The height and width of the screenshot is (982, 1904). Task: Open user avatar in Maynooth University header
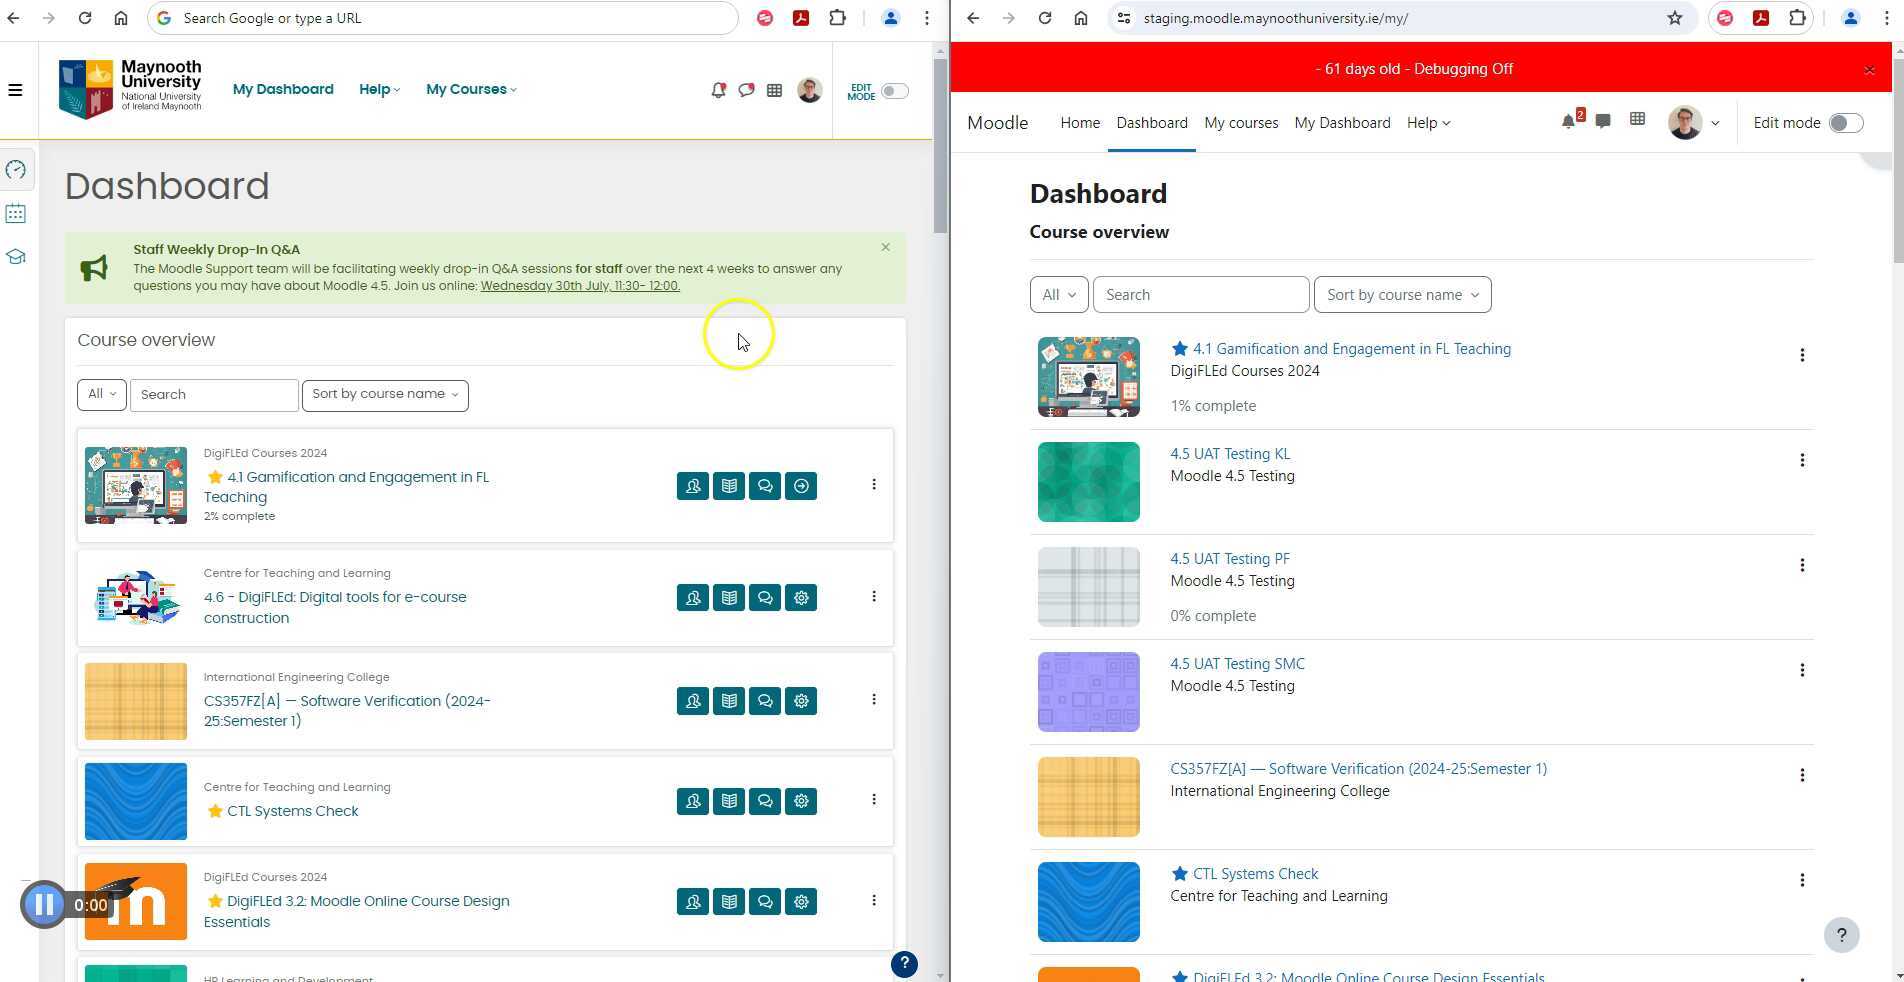click(810, 90)
